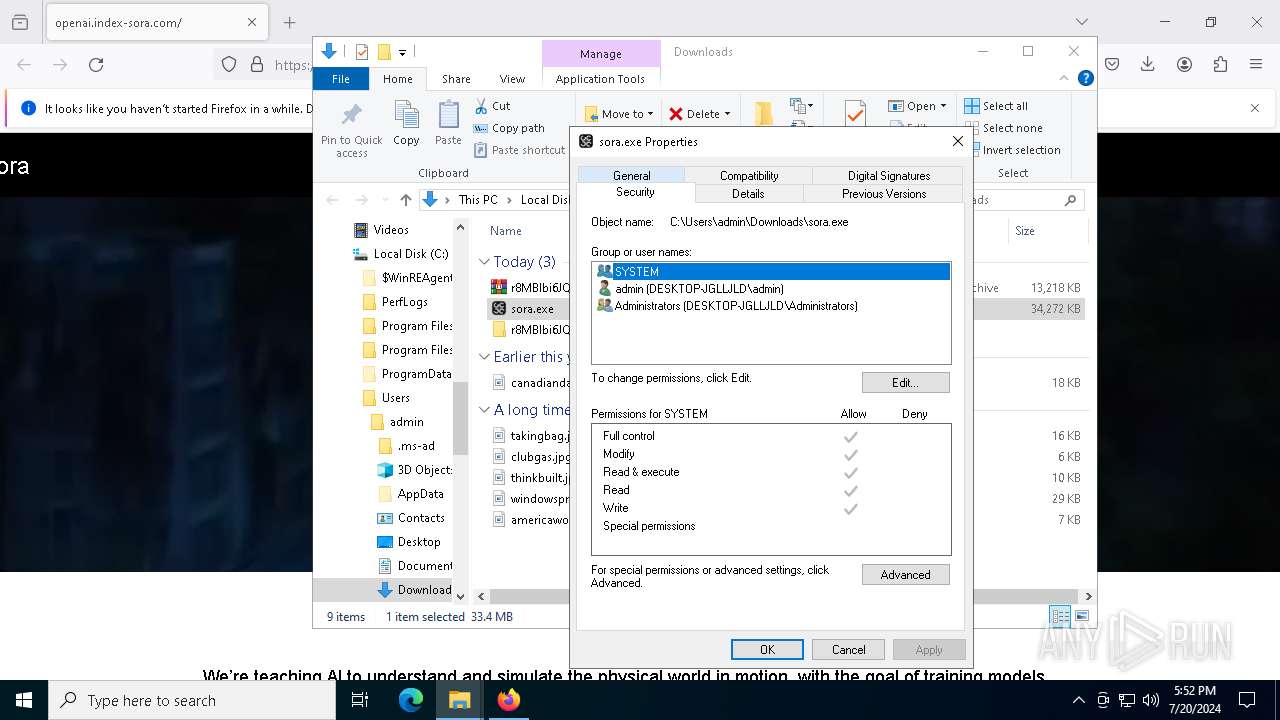
Task: Click Edit... permissions button
Action: [x=905, y=383]
